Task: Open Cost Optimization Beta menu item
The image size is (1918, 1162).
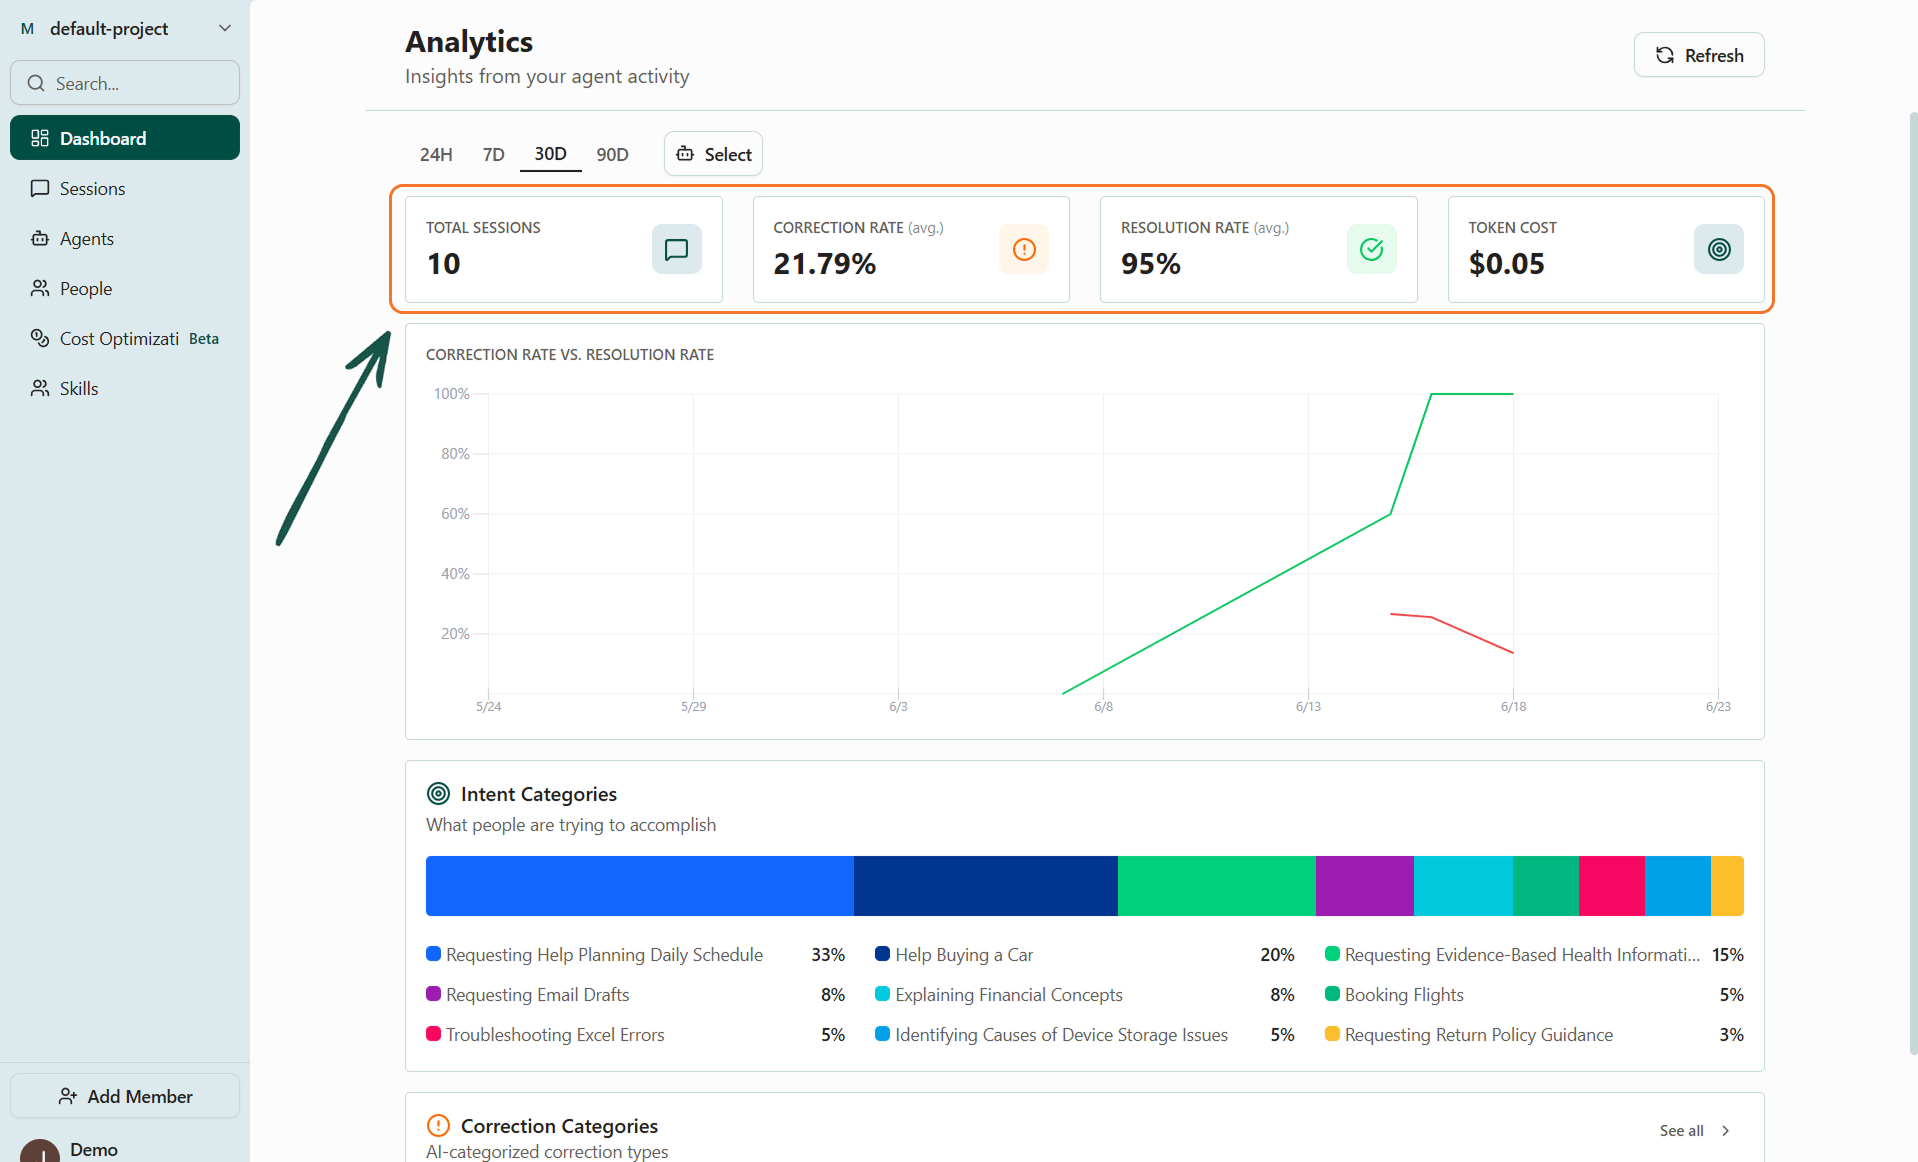Action: pyautogui.click(x=125, y=338)
